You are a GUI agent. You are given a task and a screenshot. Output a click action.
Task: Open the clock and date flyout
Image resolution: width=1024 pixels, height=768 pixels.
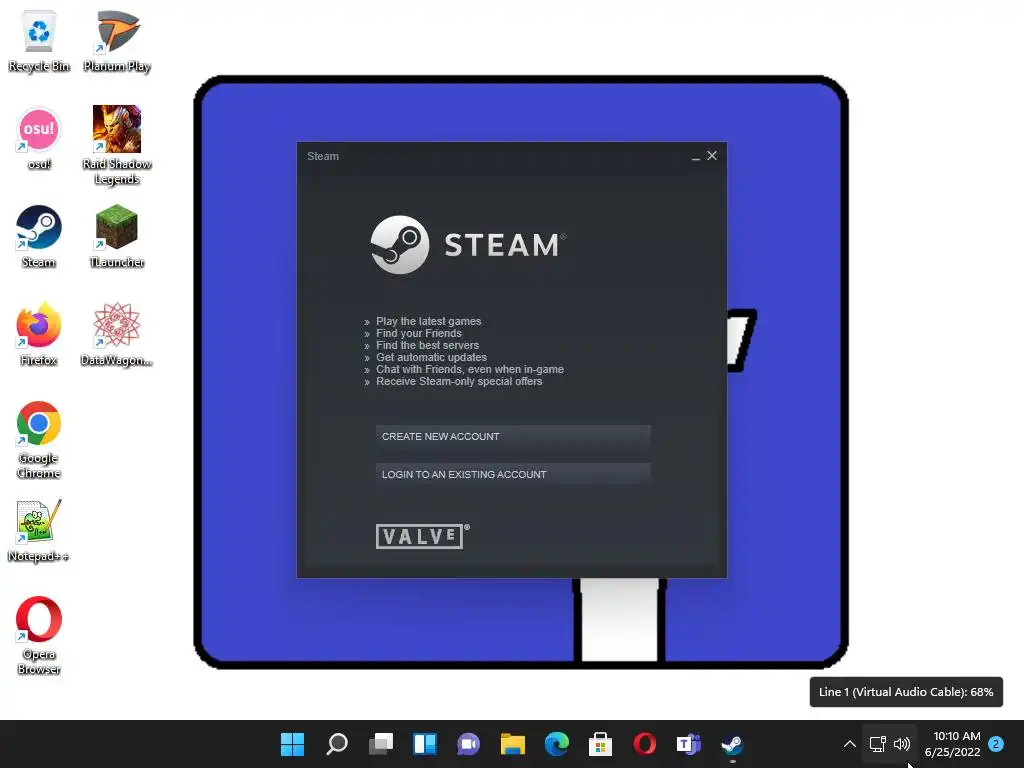[x=953, y=744]
